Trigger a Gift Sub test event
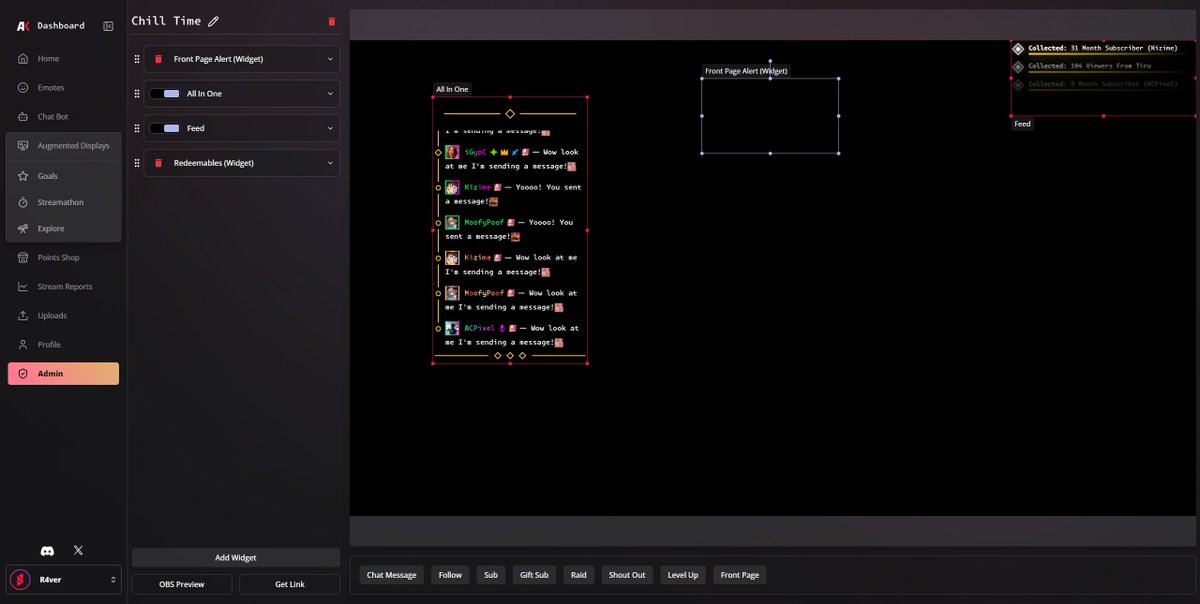 pos(534,575)
